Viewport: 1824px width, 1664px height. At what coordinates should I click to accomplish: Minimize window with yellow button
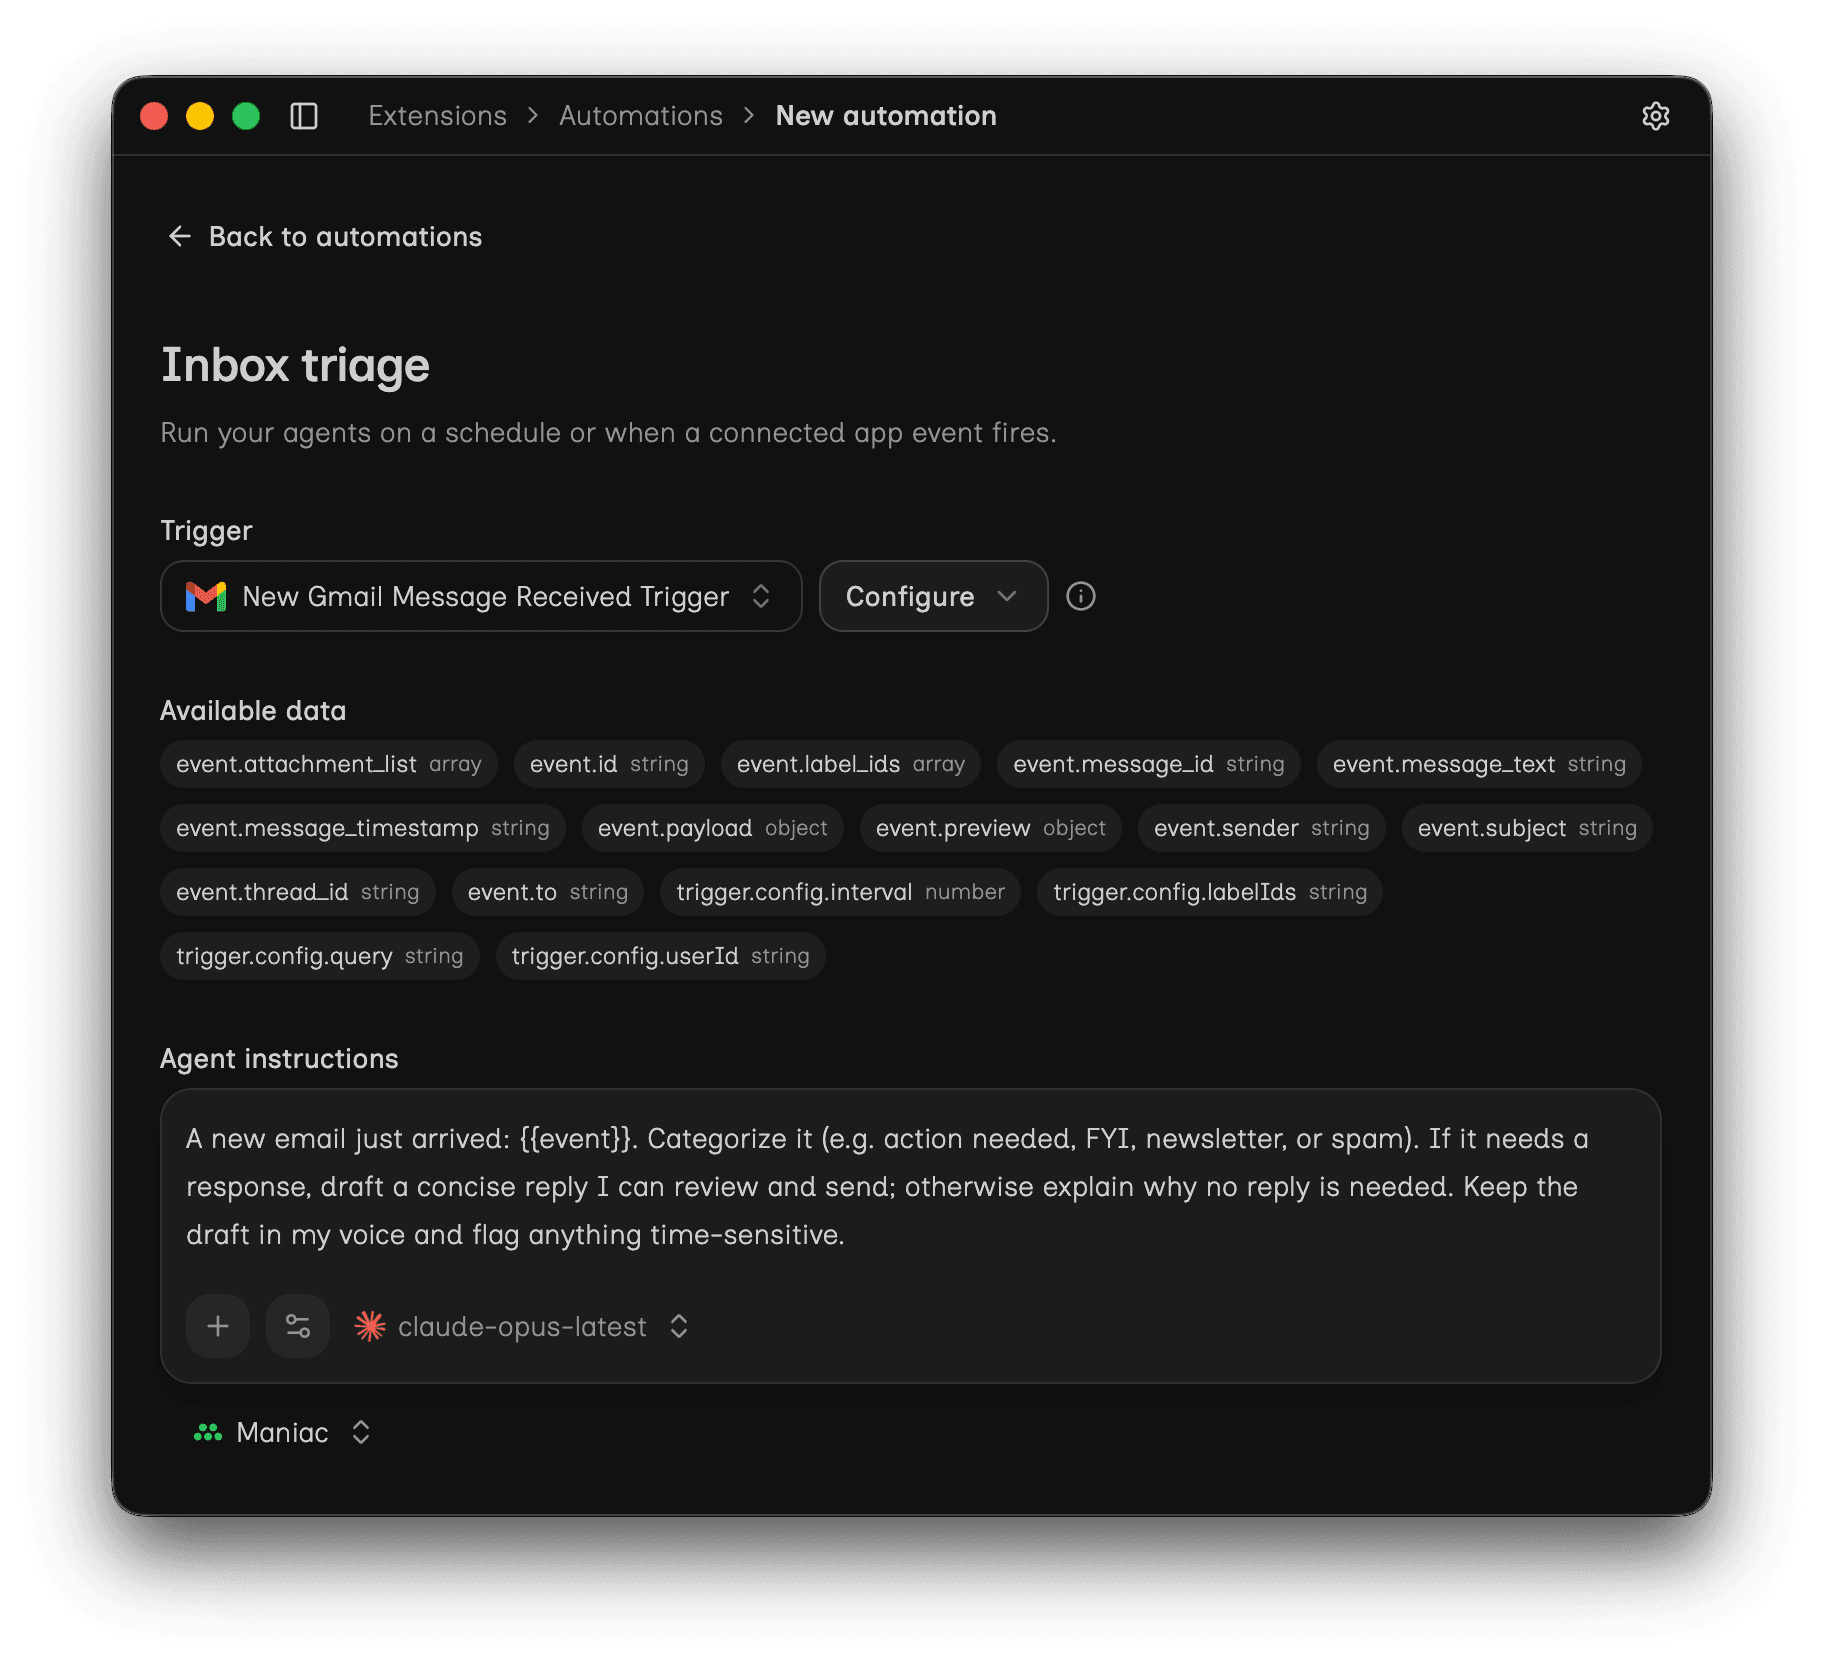click(x=200, y=116)
